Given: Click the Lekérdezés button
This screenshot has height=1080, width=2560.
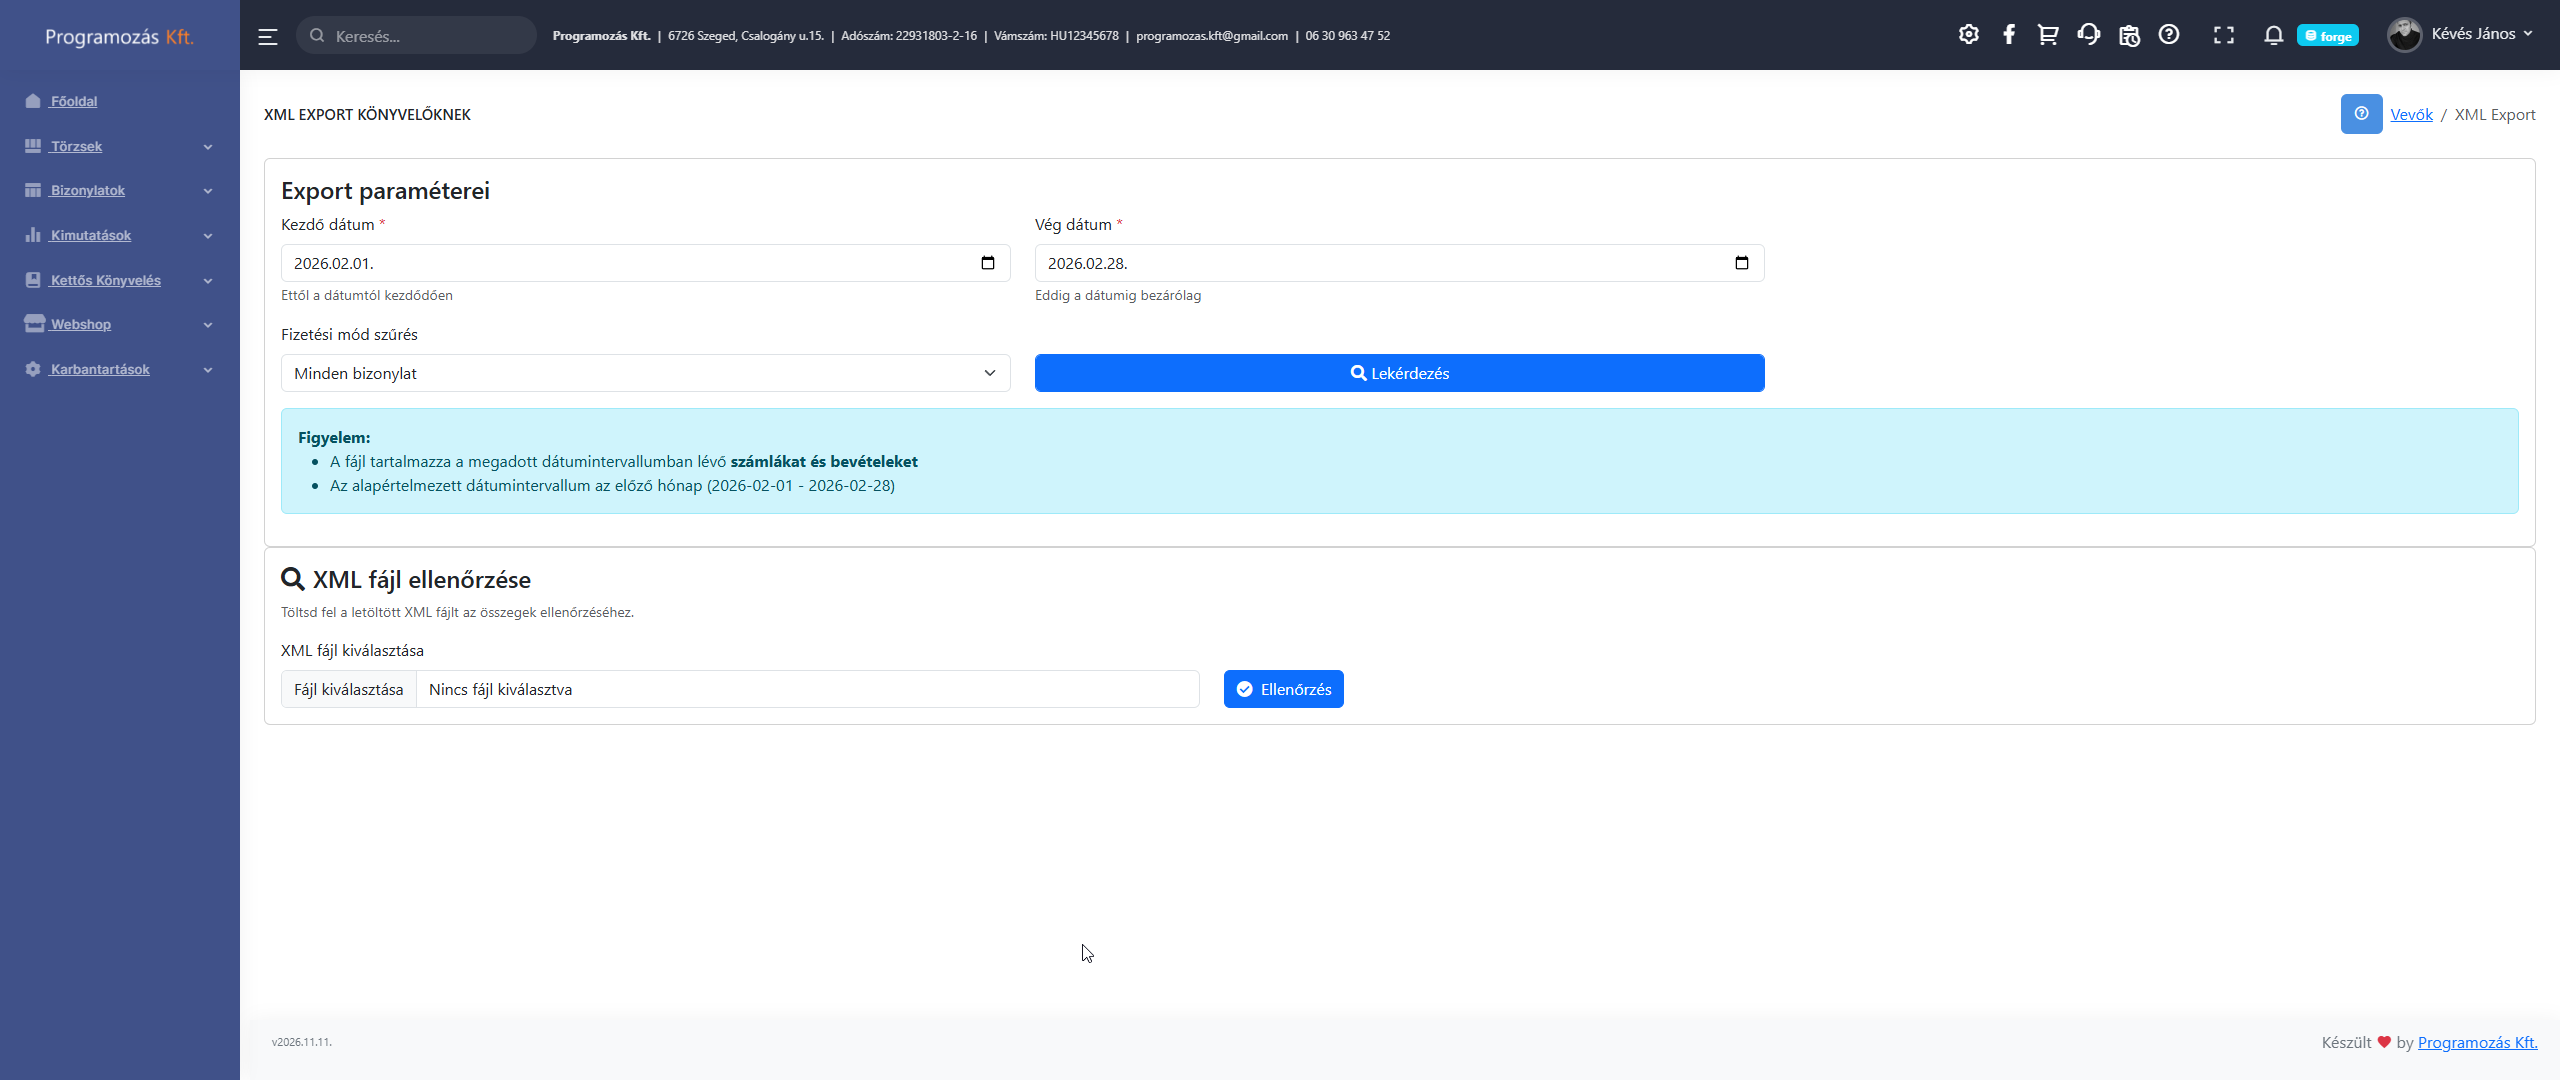Looking at the screenshot, I should point(1399,373).
